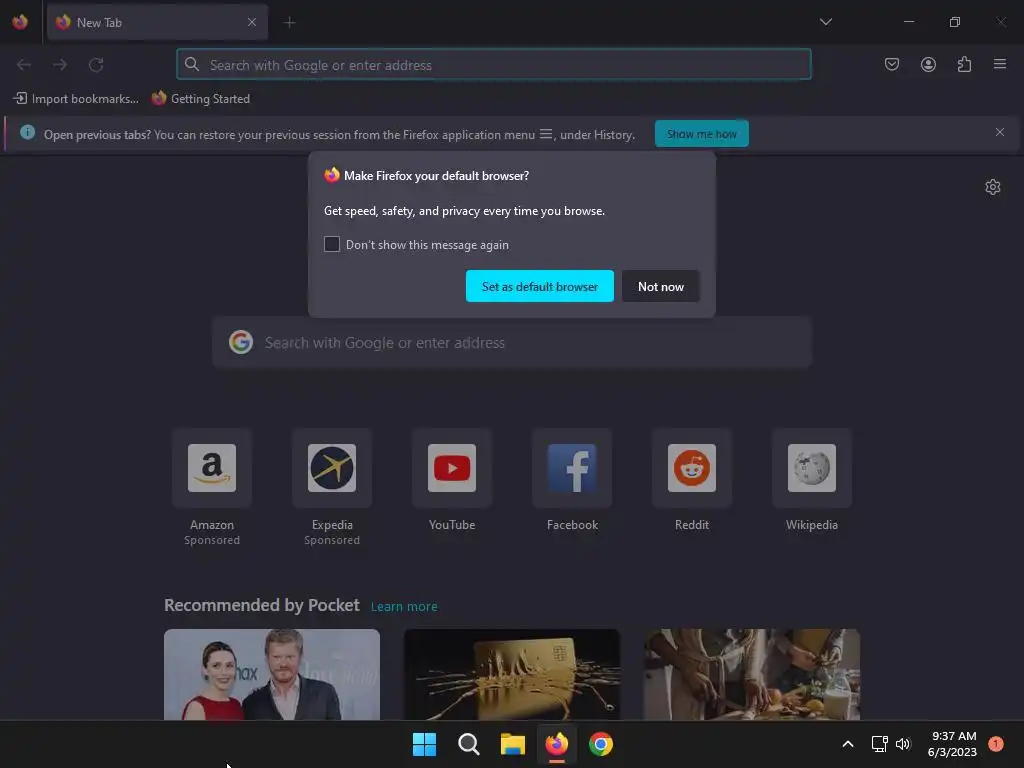Open Getting Started bookmark
The image size is (1024, 768).
[200, 99]
